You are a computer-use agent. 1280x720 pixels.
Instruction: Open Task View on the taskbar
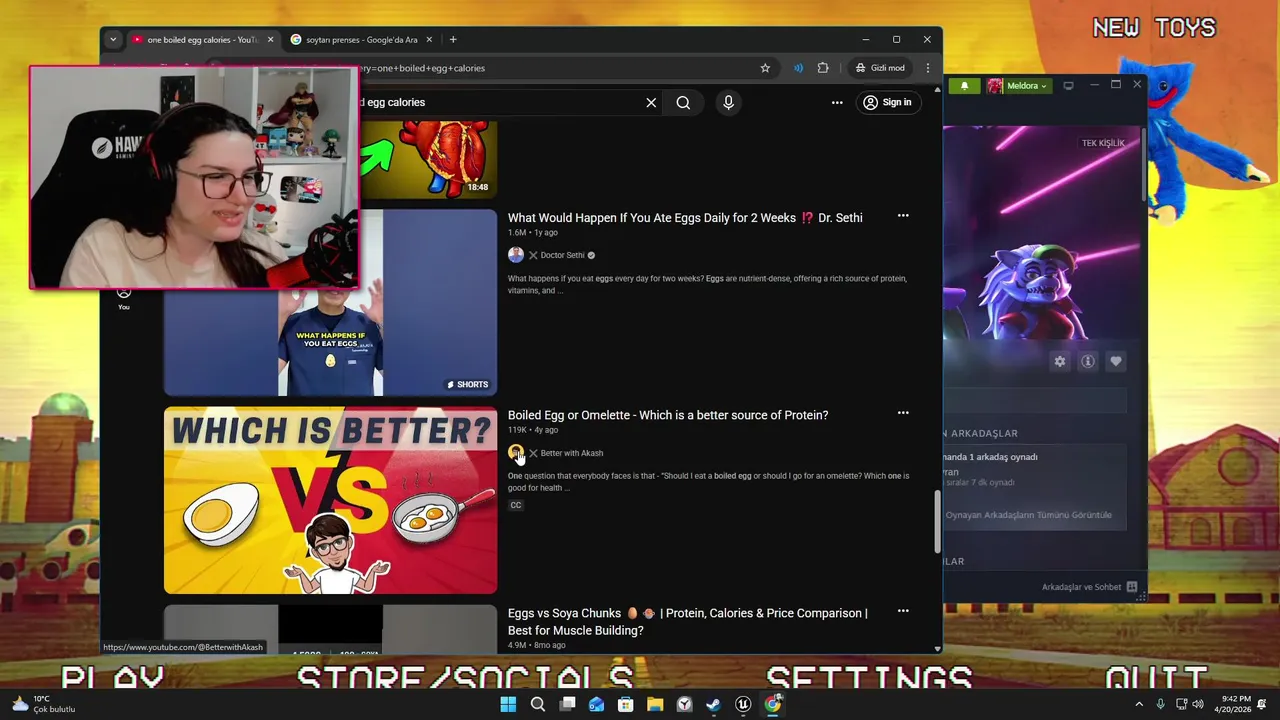click(567, 704)
